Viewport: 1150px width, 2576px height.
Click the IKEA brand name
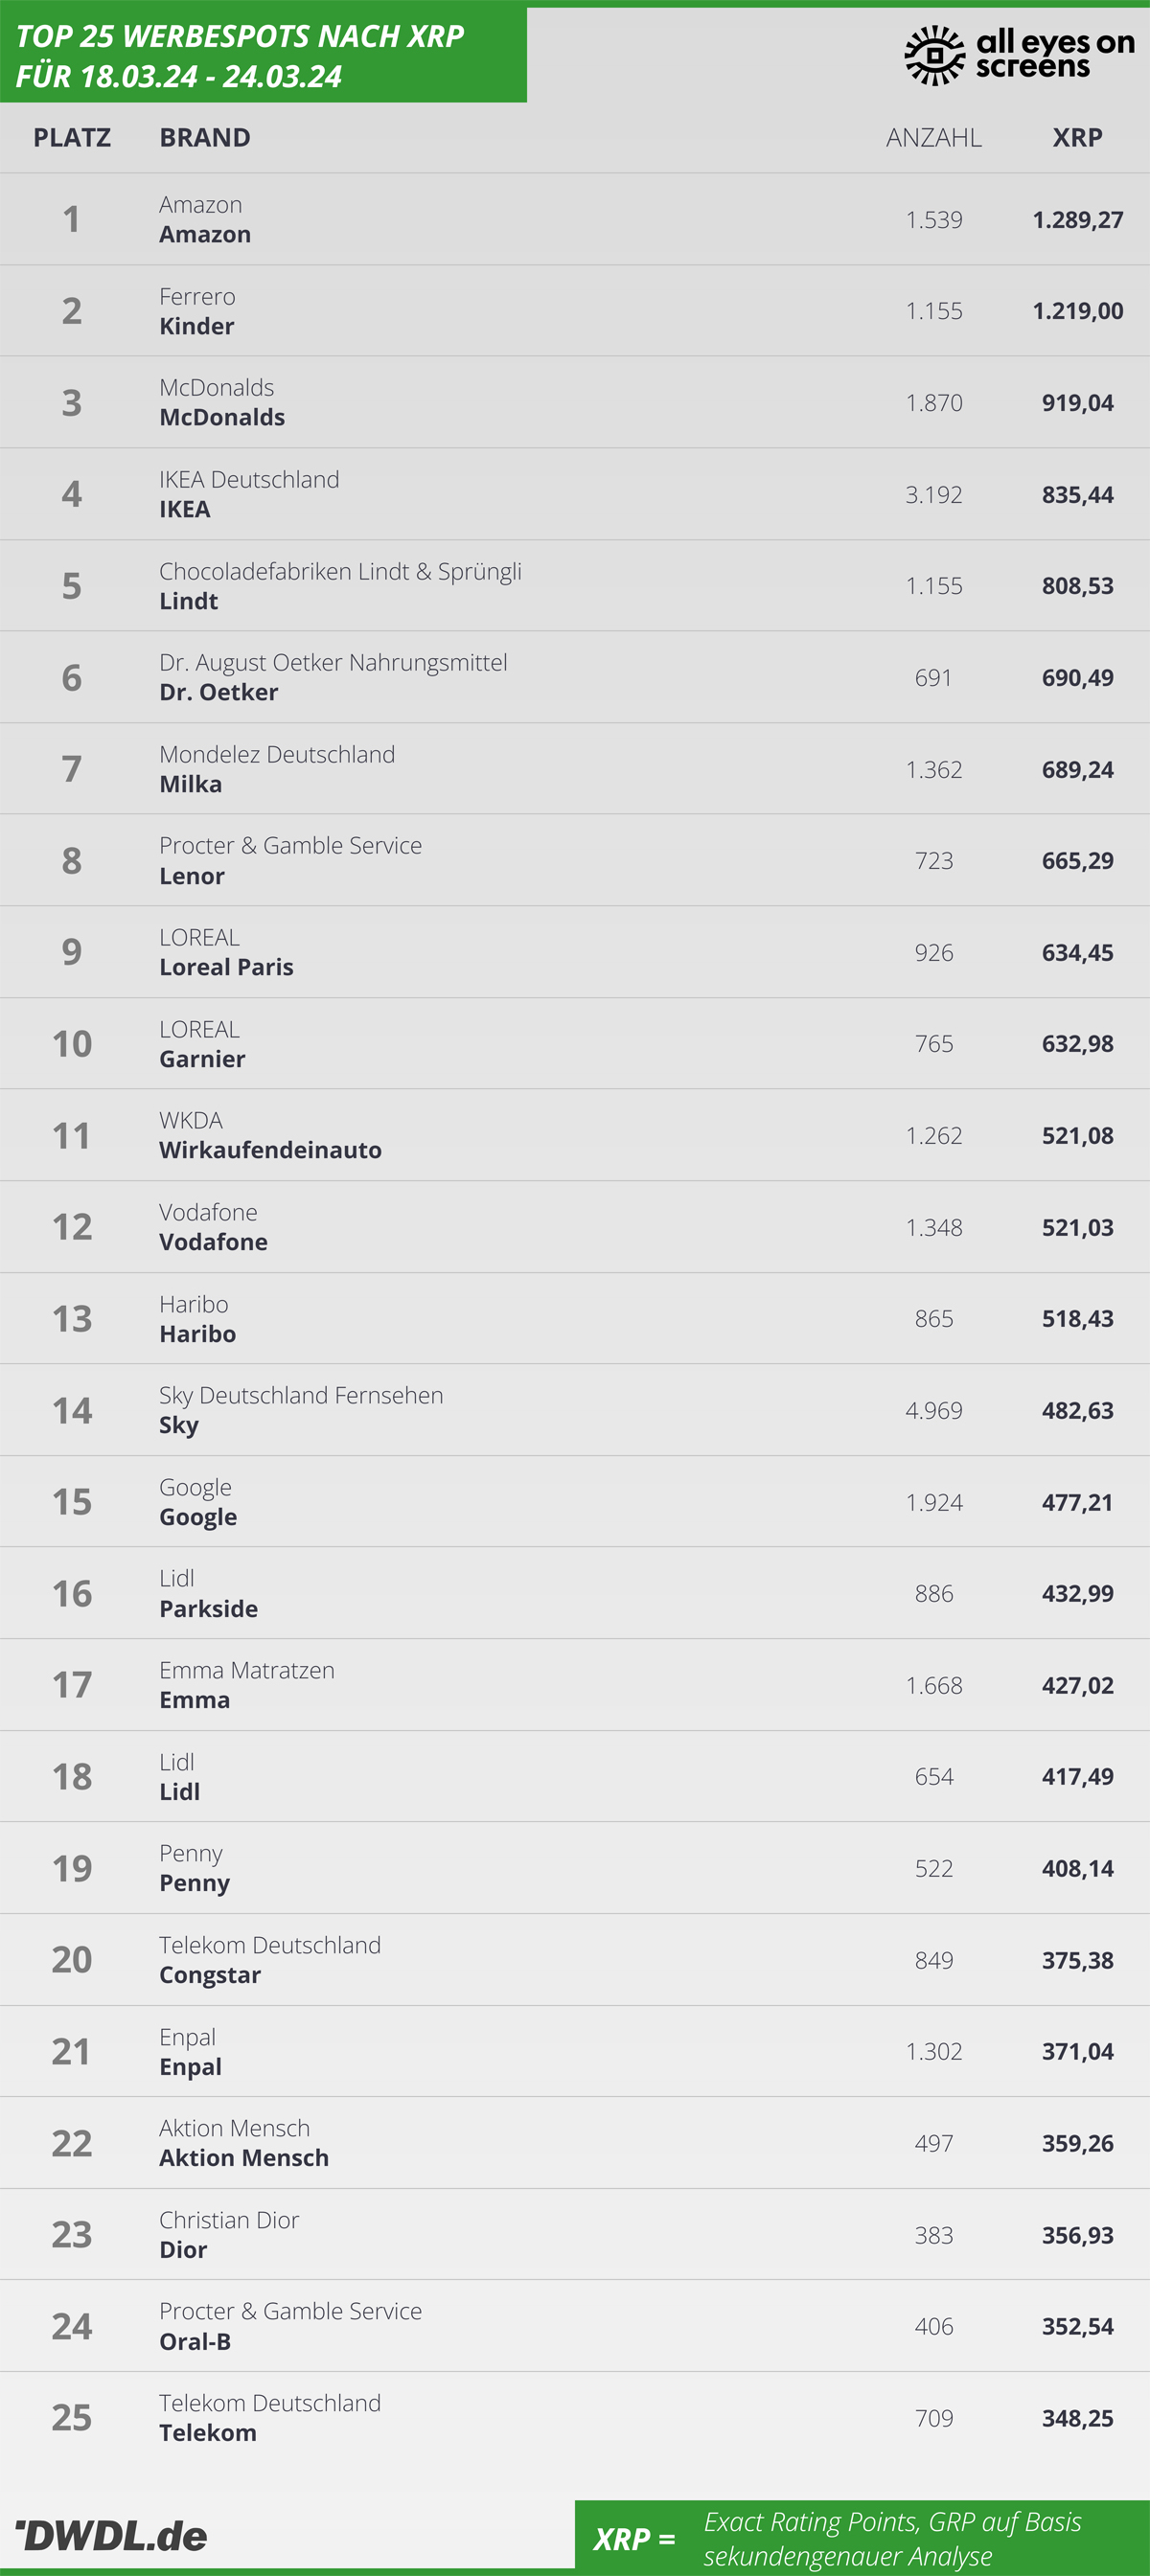pos(185,509)
